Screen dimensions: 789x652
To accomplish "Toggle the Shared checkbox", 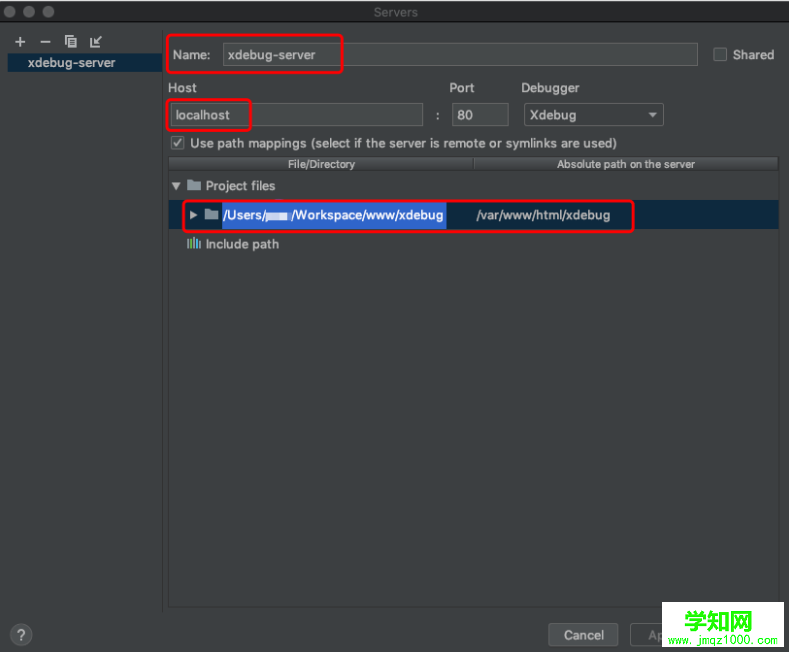I will [720, 54].
